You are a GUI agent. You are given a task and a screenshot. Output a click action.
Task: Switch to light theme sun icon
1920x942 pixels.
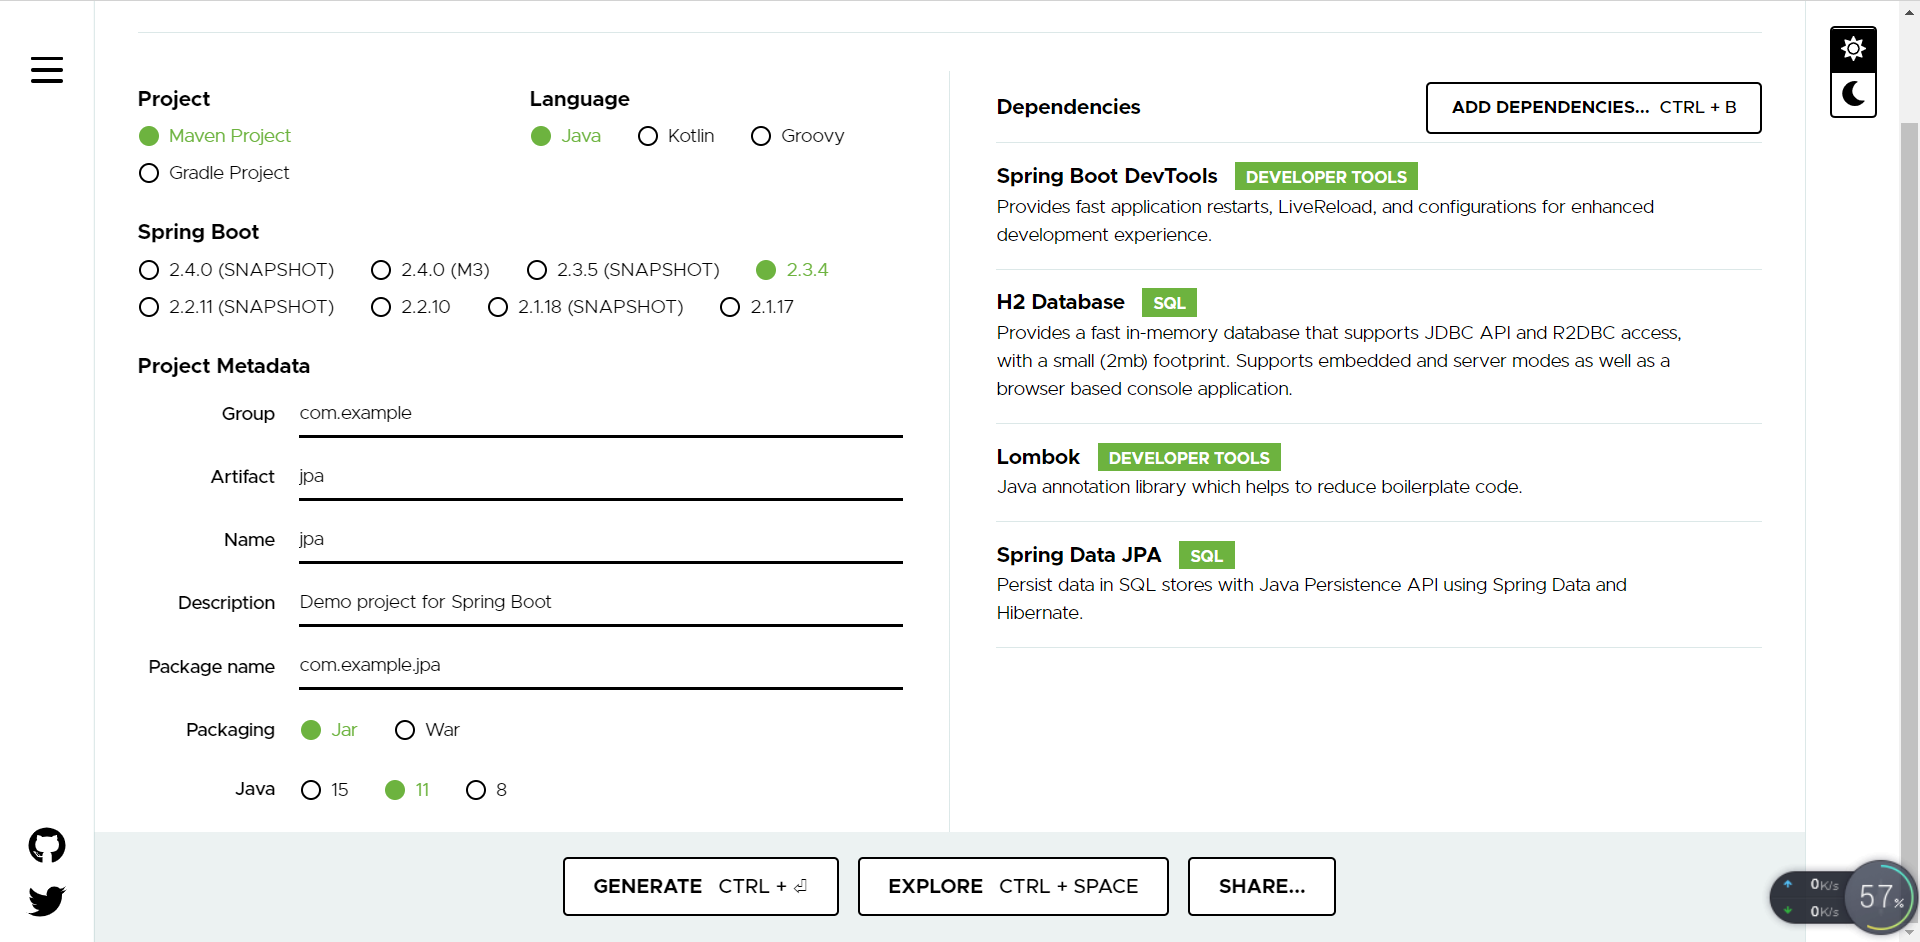pos(1853,49)
